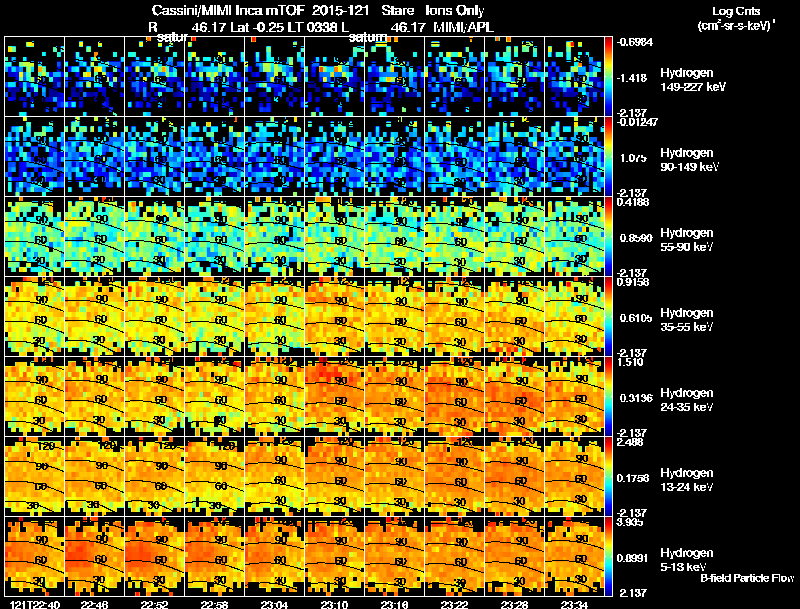The image size is (800, 609).
Task: Select the '121T22:40' time label
Action: point(35,605)
